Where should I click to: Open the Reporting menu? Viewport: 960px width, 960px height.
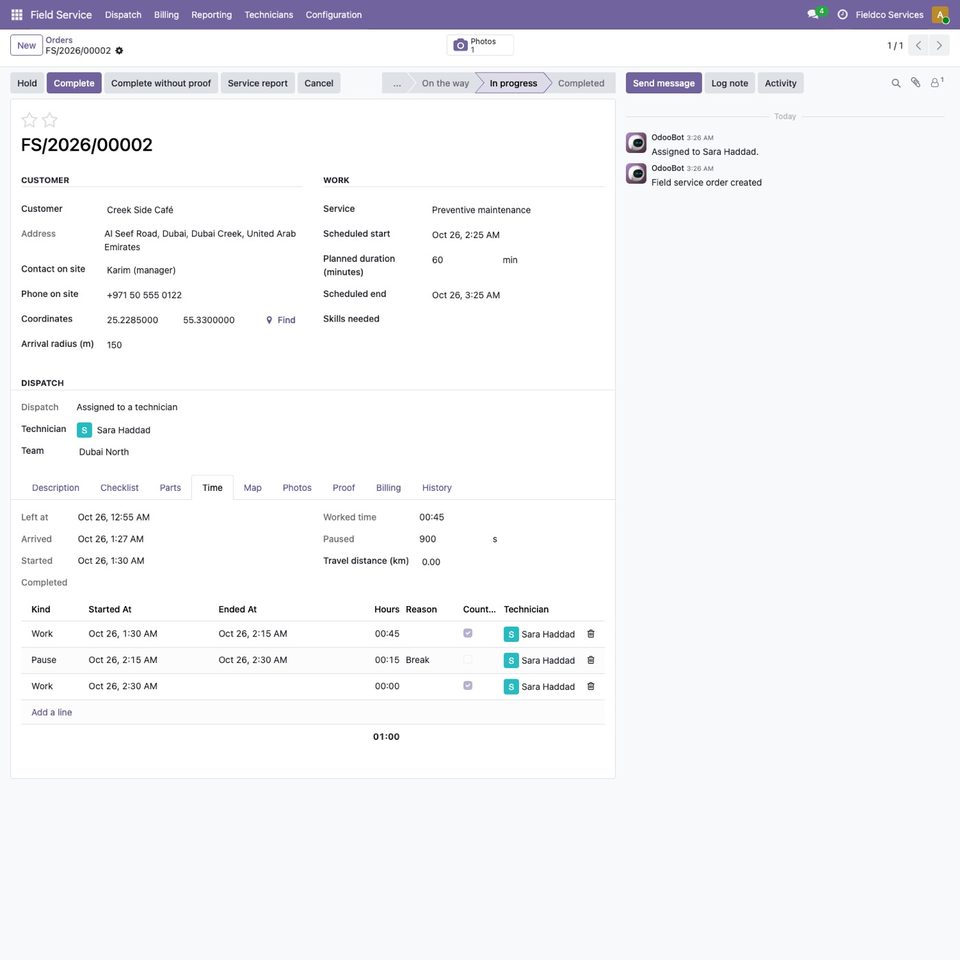click(211, 15)
